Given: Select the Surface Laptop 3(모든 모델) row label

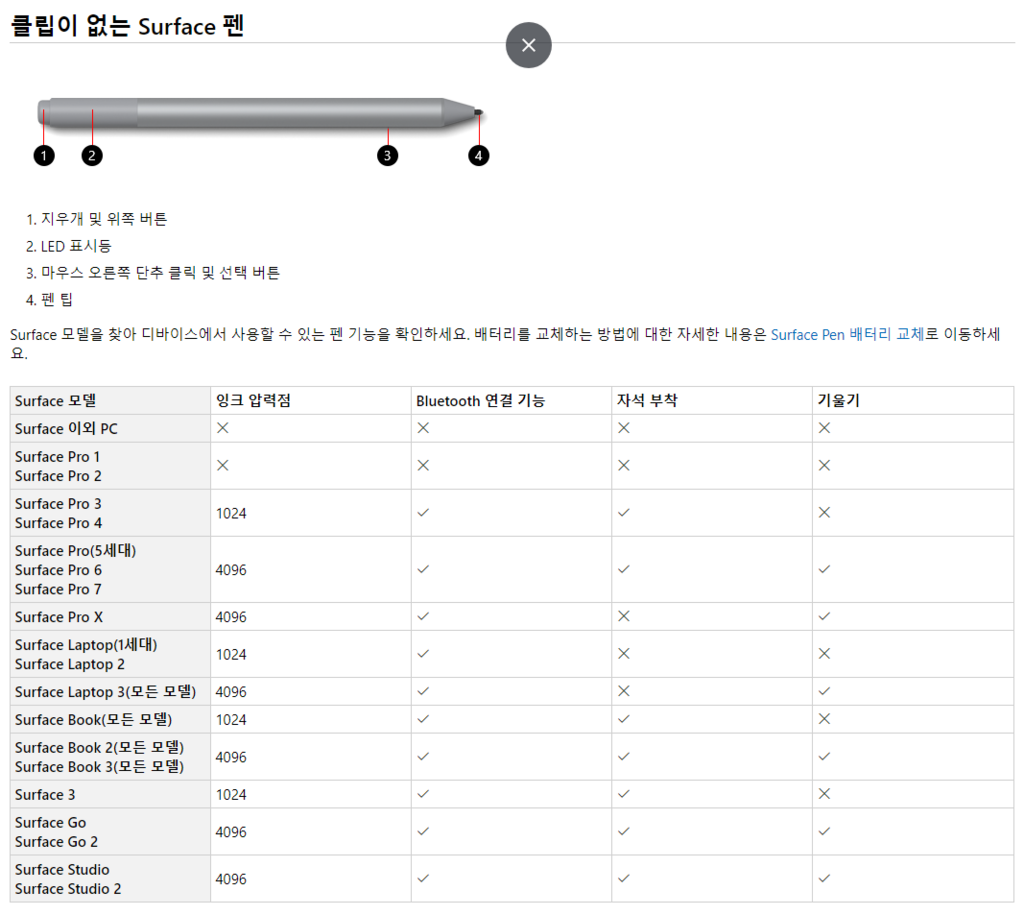Looking at the screenshot, I should point(105,692).
